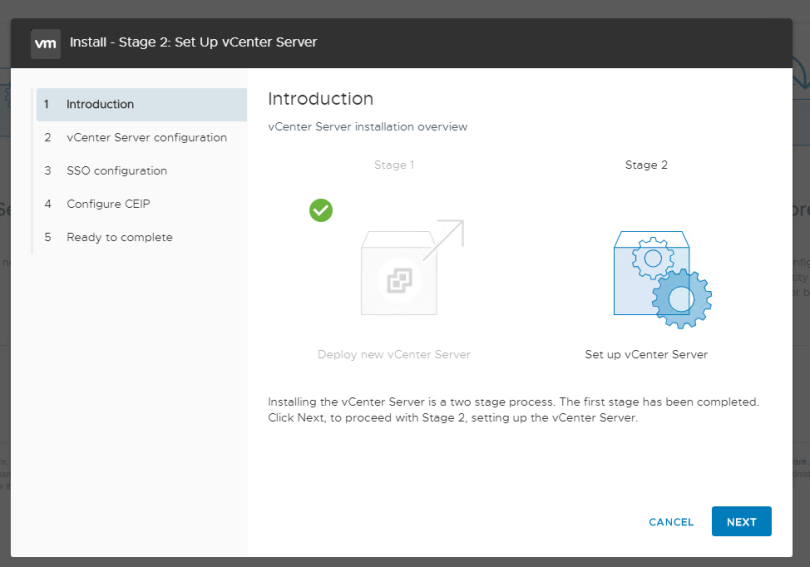Viewport: 810px width, 567px height.
Task: Select the Ready to complete step
Action: click(119, 237)
